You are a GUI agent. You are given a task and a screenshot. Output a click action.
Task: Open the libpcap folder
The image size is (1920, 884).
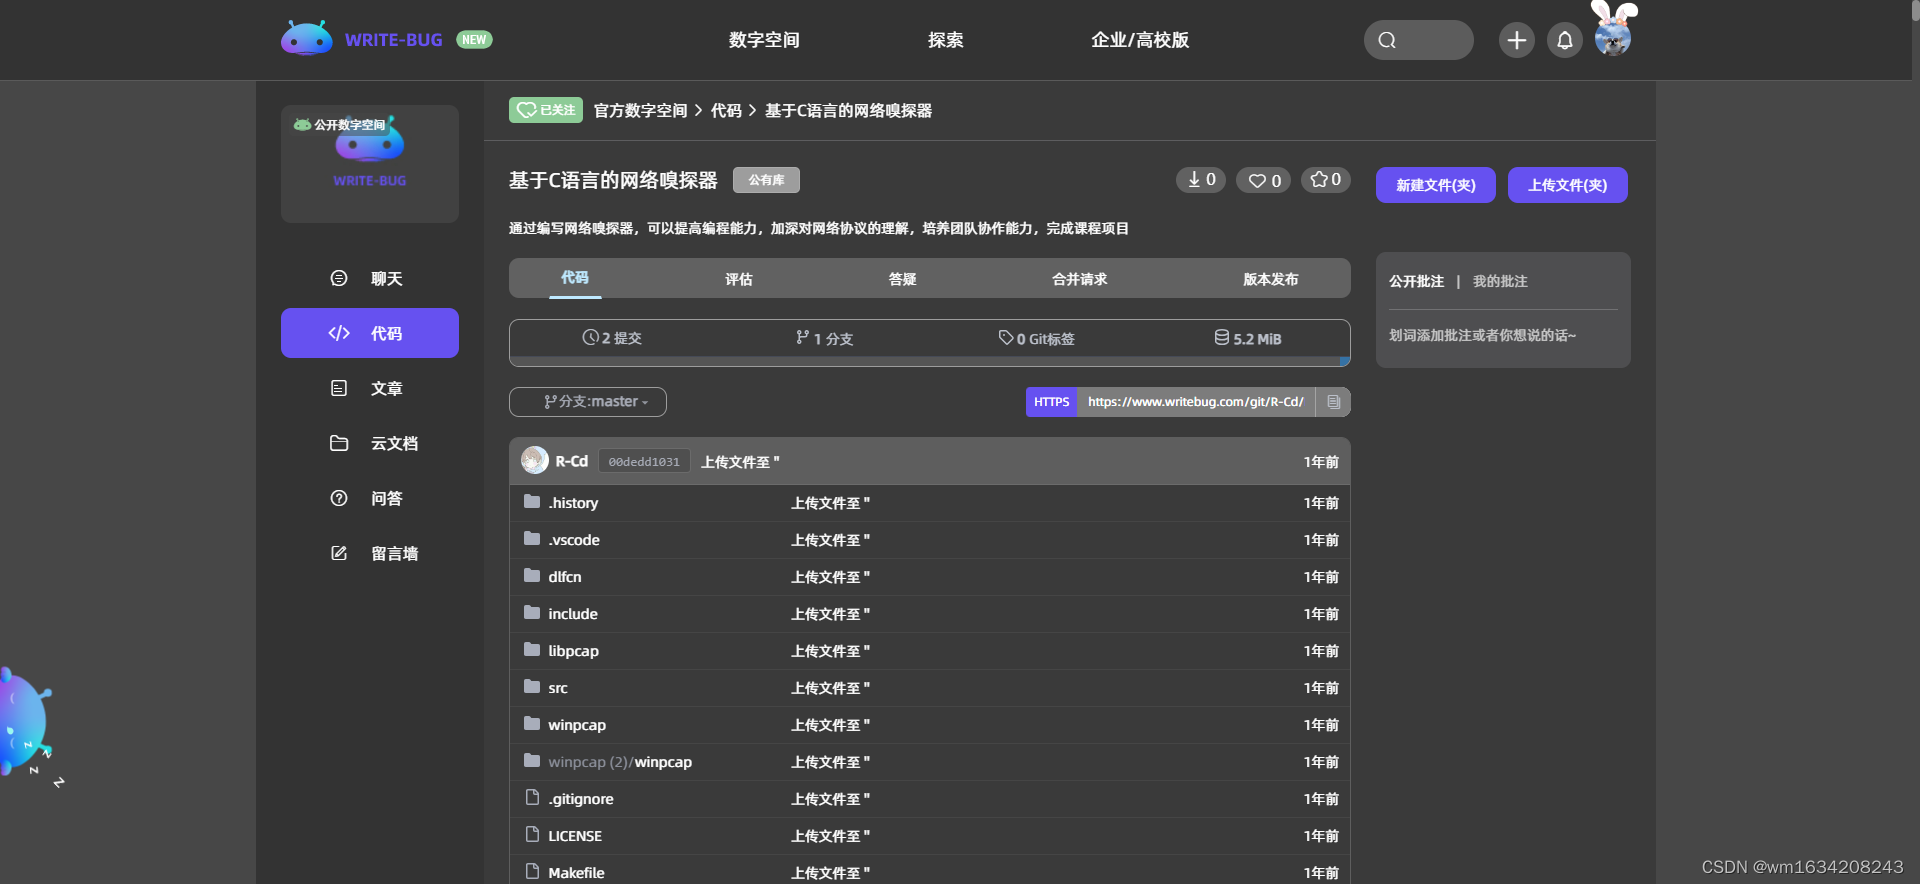[x=573, y=651]
